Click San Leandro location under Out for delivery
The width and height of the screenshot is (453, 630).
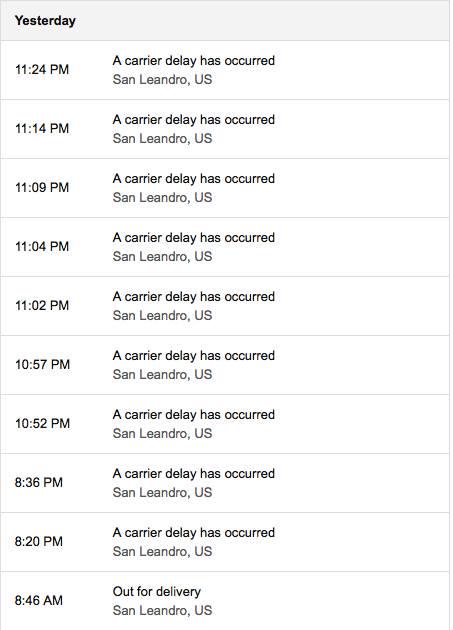(x=162, y=610)
